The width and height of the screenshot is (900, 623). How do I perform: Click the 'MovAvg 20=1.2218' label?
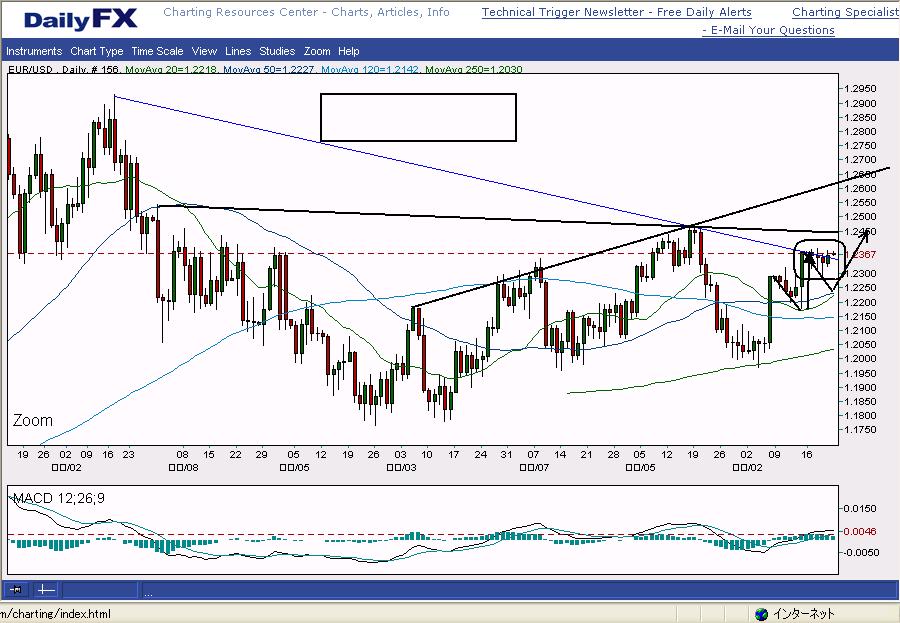pos(171,69)
